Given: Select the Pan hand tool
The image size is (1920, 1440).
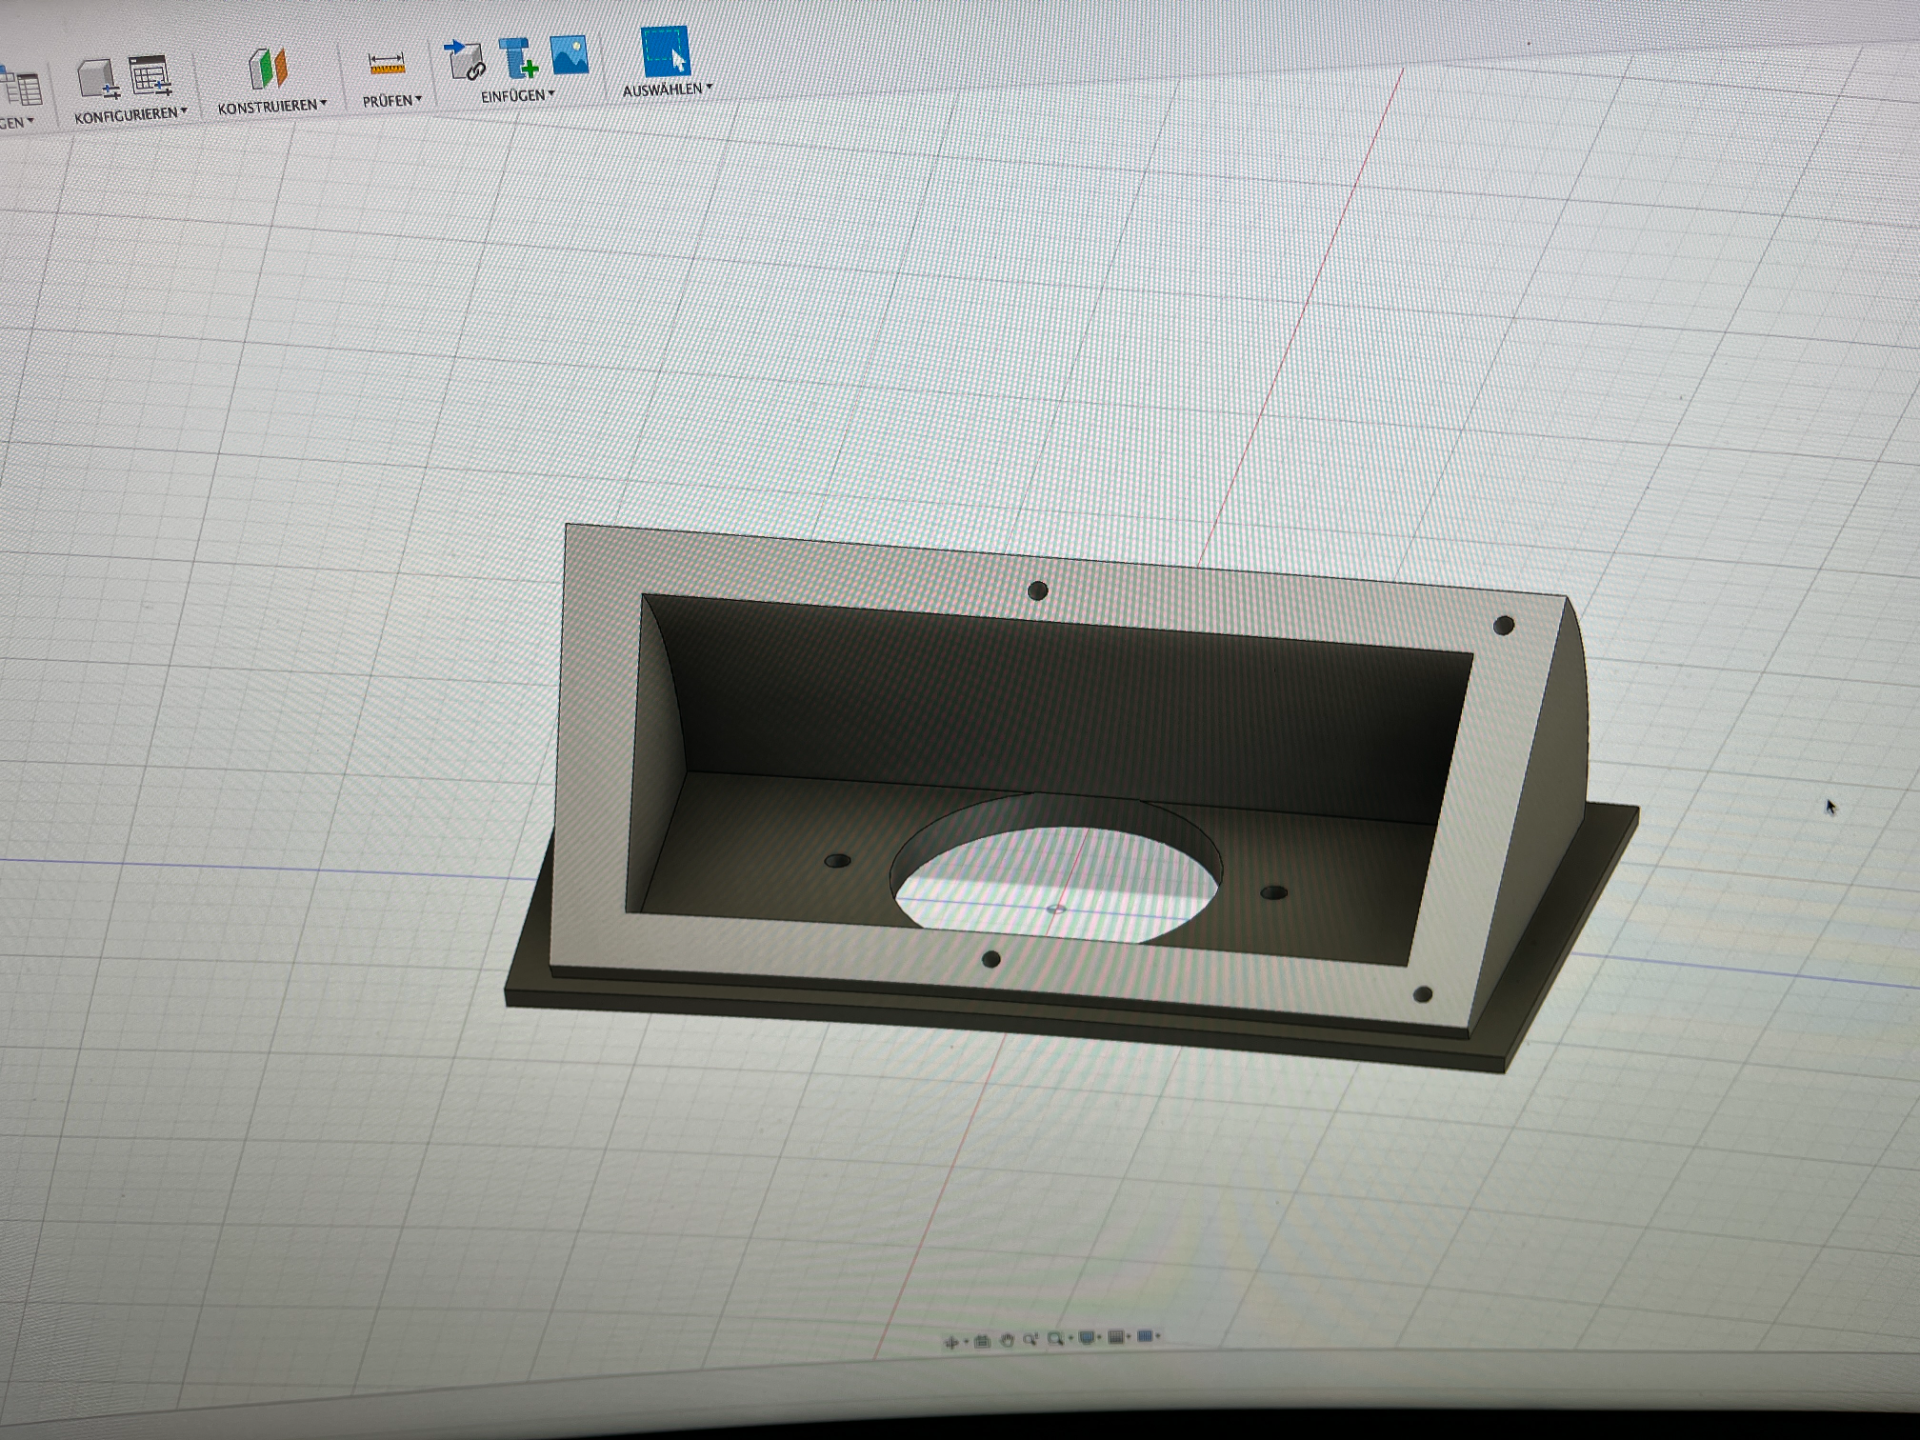Looking at the screenshot, I should tap(1007, 1340).
